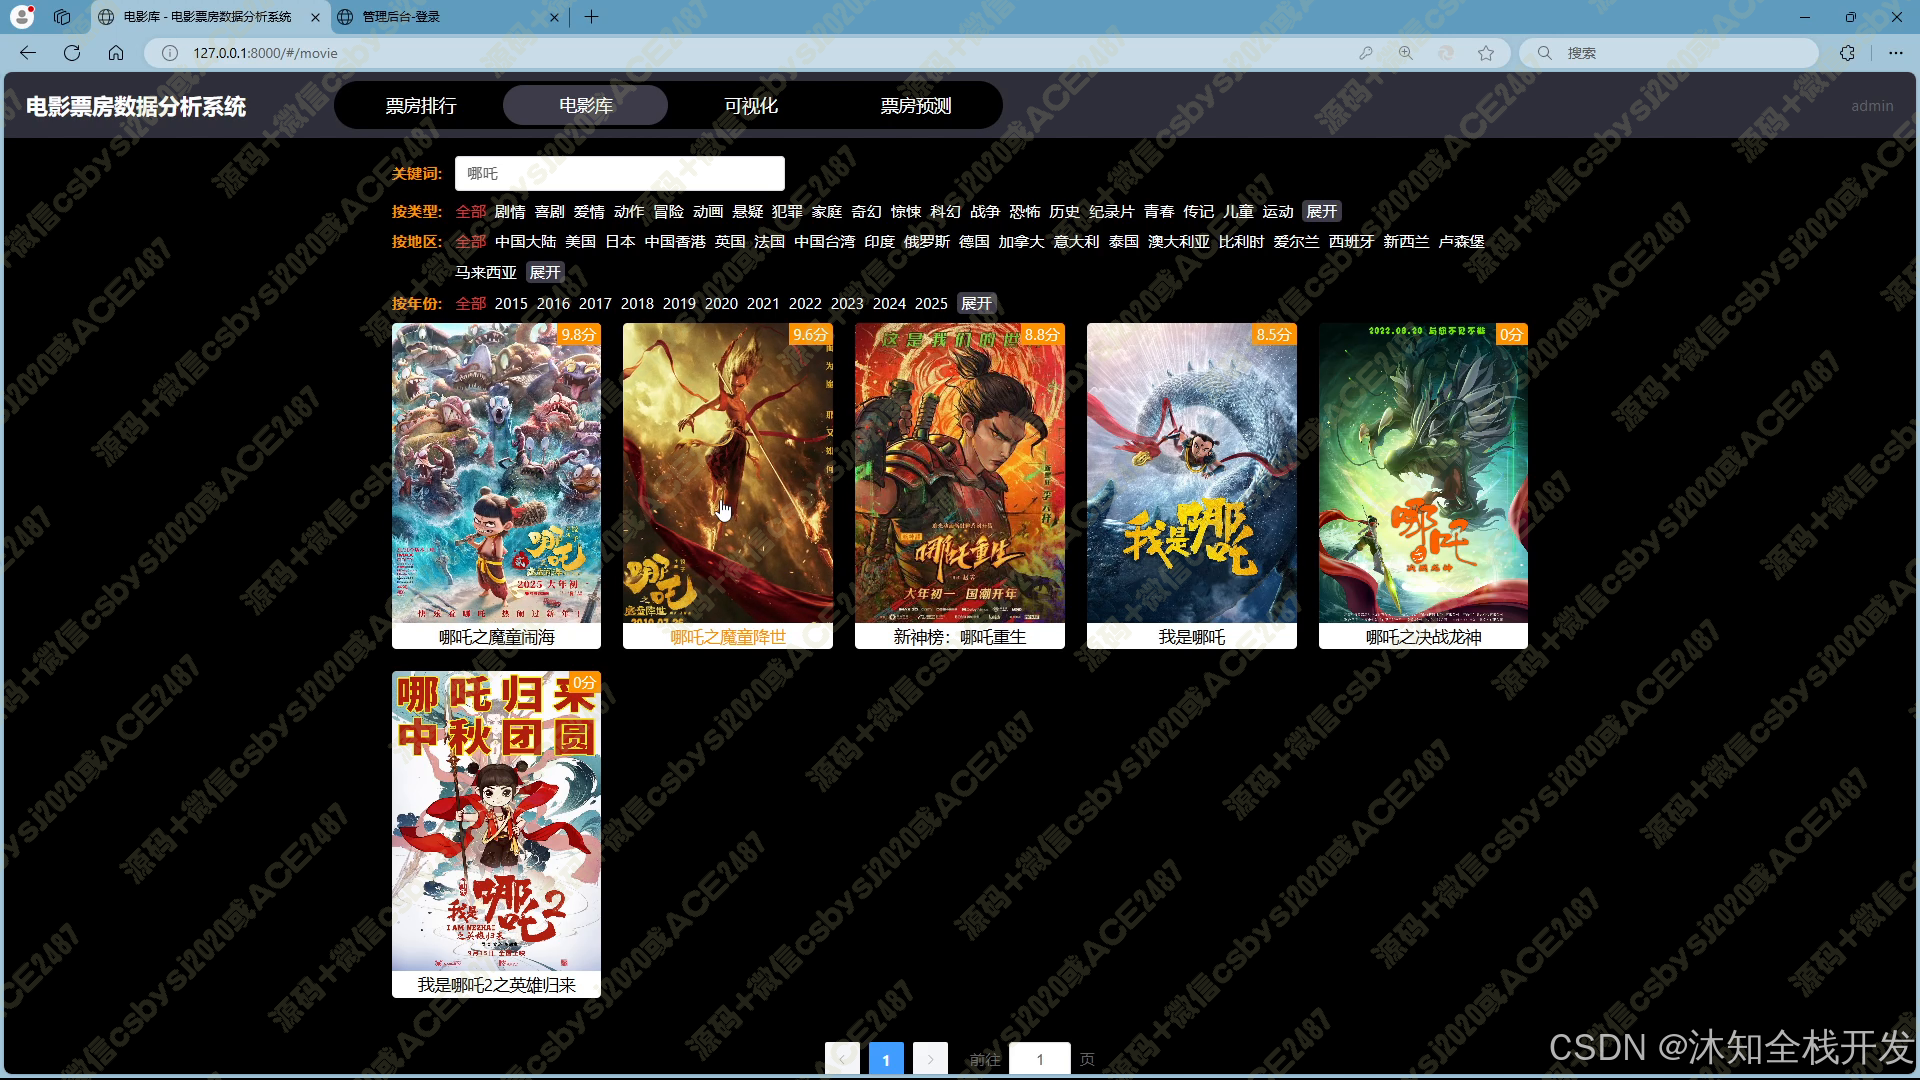
Task: Click the browser back arrow
Action: 28,53
